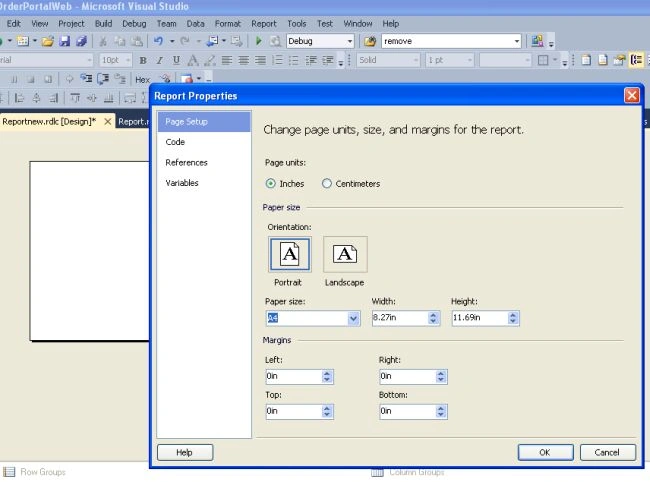Click the Copy icon in the toolbar
This screenshot has height=482, width=650.
point(120,41)
